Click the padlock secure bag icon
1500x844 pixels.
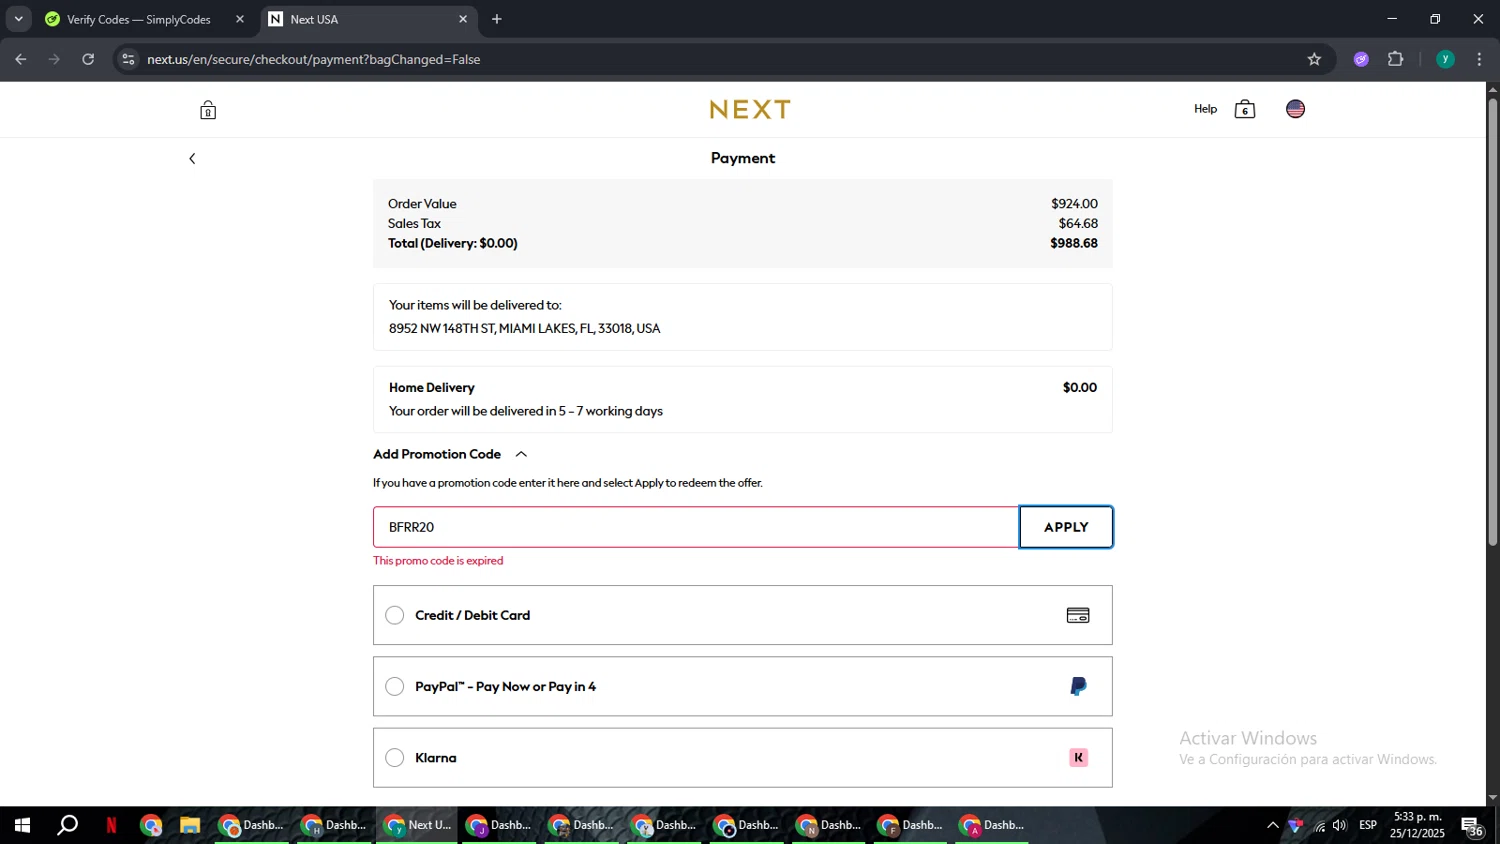coord(208,110)
